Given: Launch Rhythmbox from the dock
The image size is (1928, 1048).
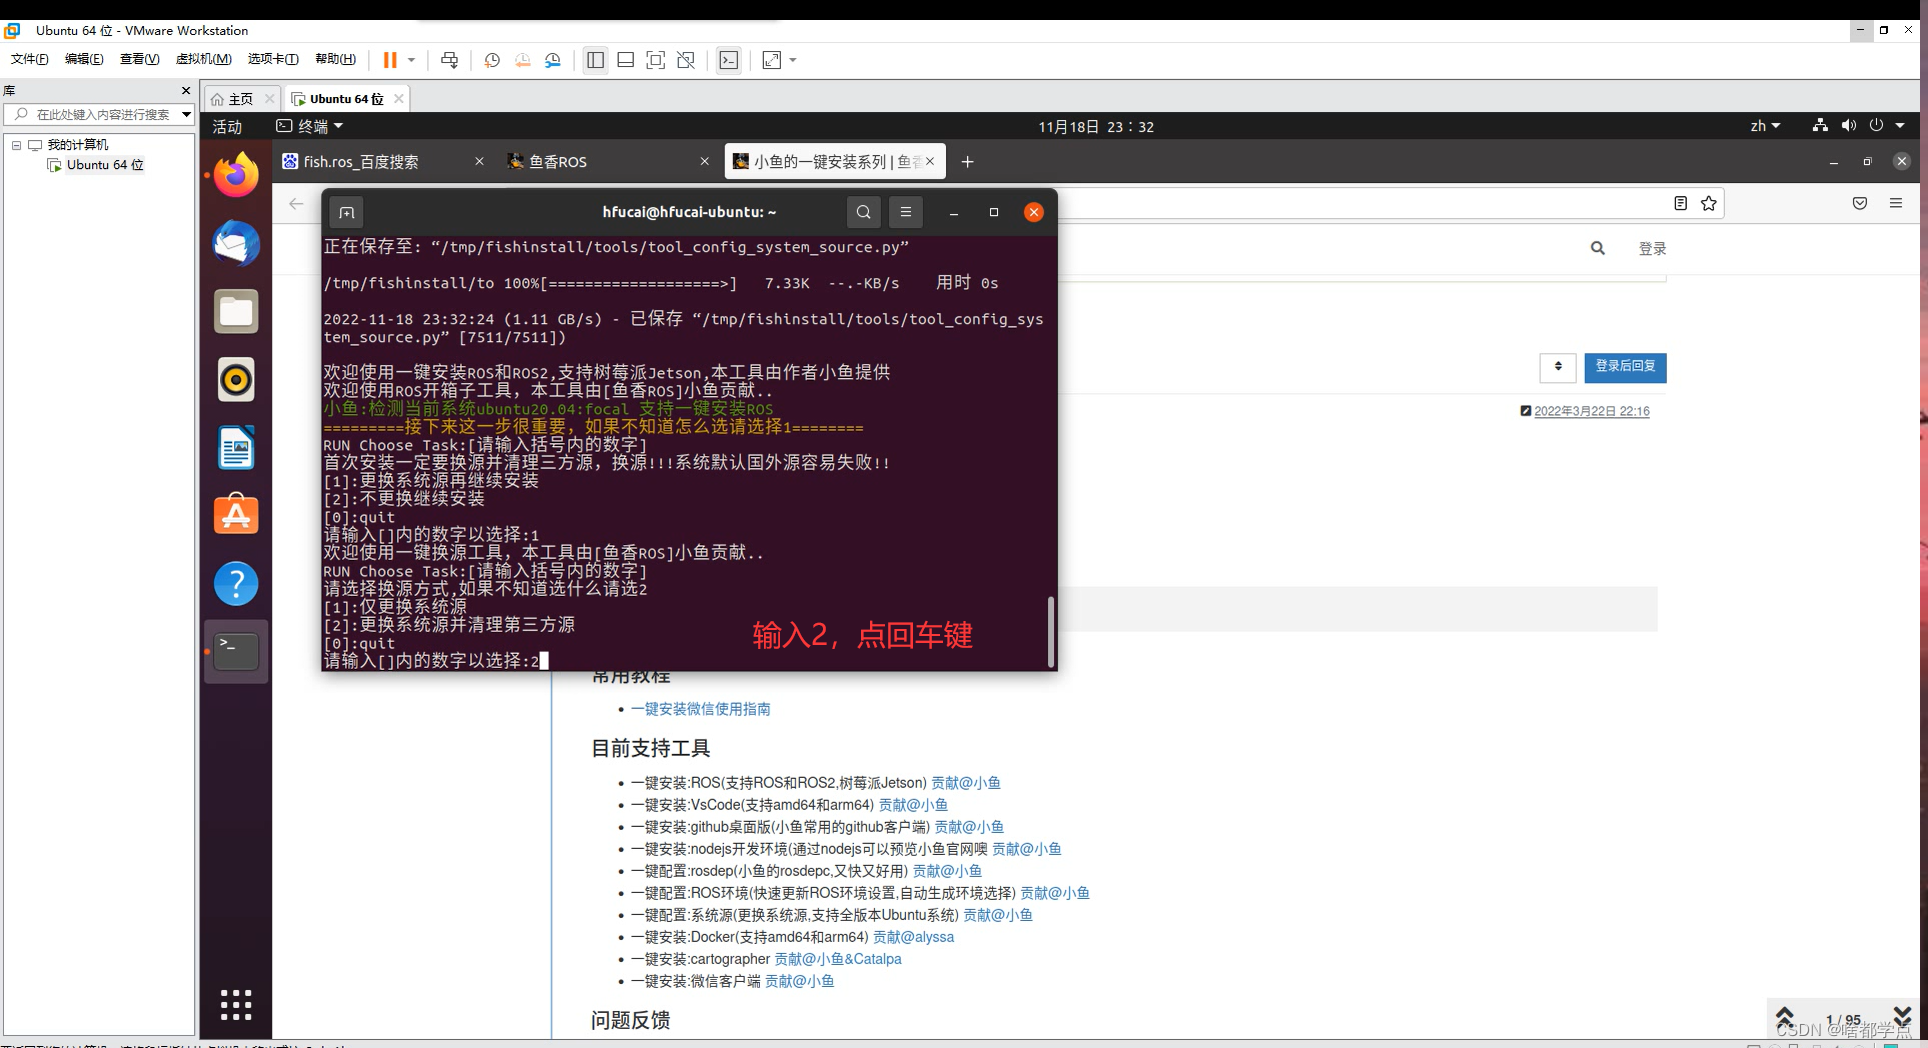Looking at the screenshot, I should coord(236,380).
